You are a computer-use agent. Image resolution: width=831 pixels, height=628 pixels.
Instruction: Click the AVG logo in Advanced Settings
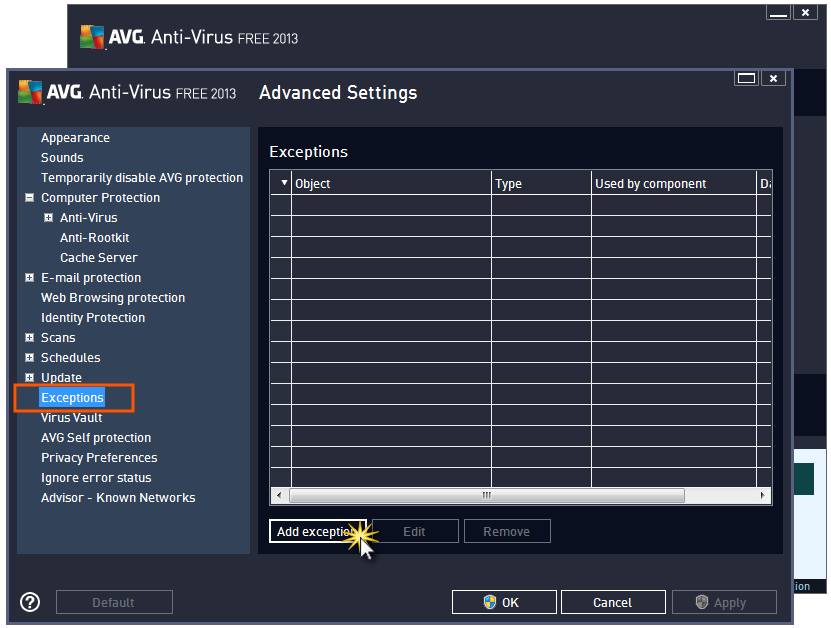(30, 92)
